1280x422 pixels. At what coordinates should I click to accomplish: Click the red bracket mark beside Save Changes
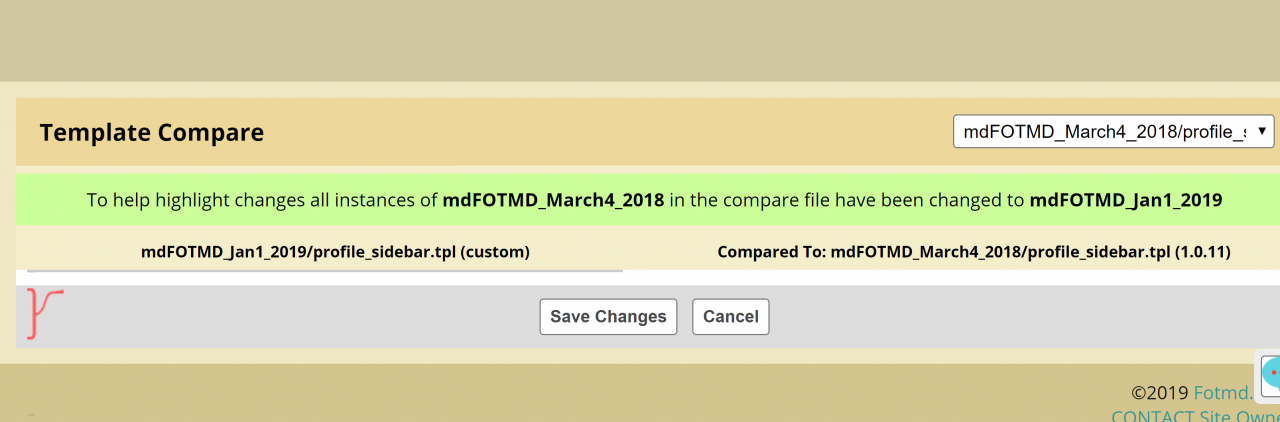point(43,313)
